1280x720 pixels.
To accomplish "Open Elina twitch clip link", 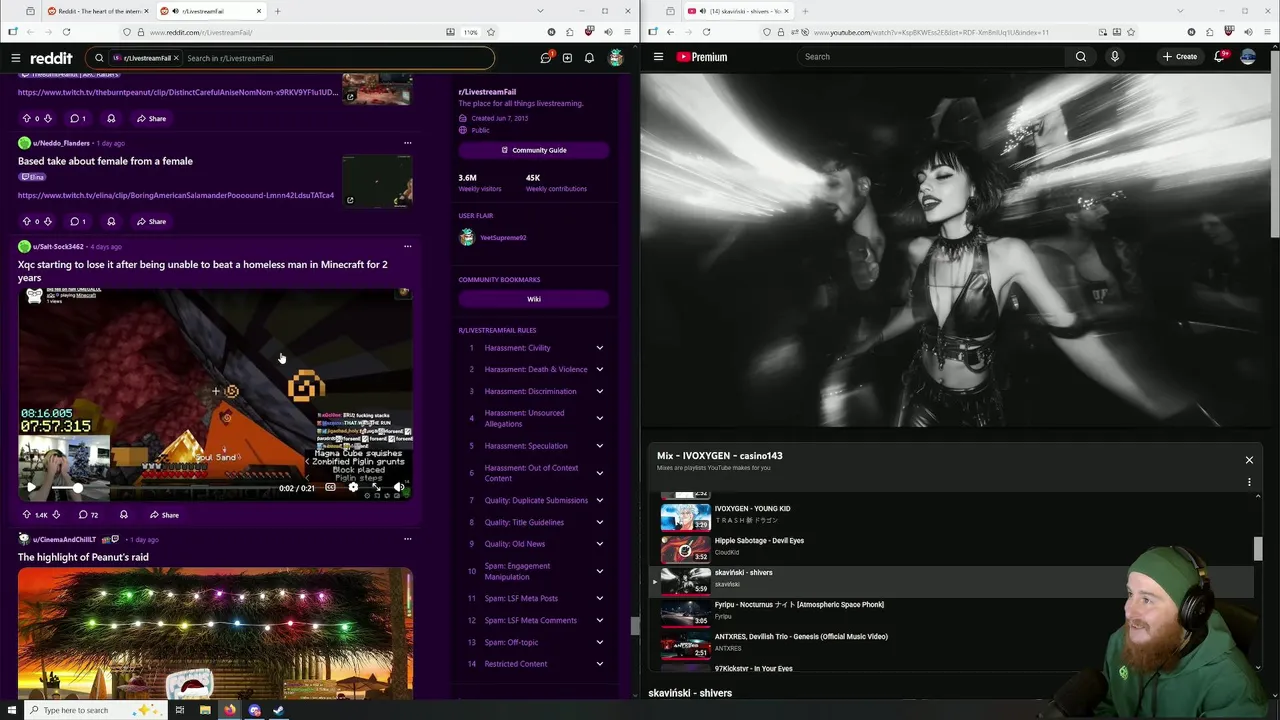I will pyautogui.click(x=176, y=196).
